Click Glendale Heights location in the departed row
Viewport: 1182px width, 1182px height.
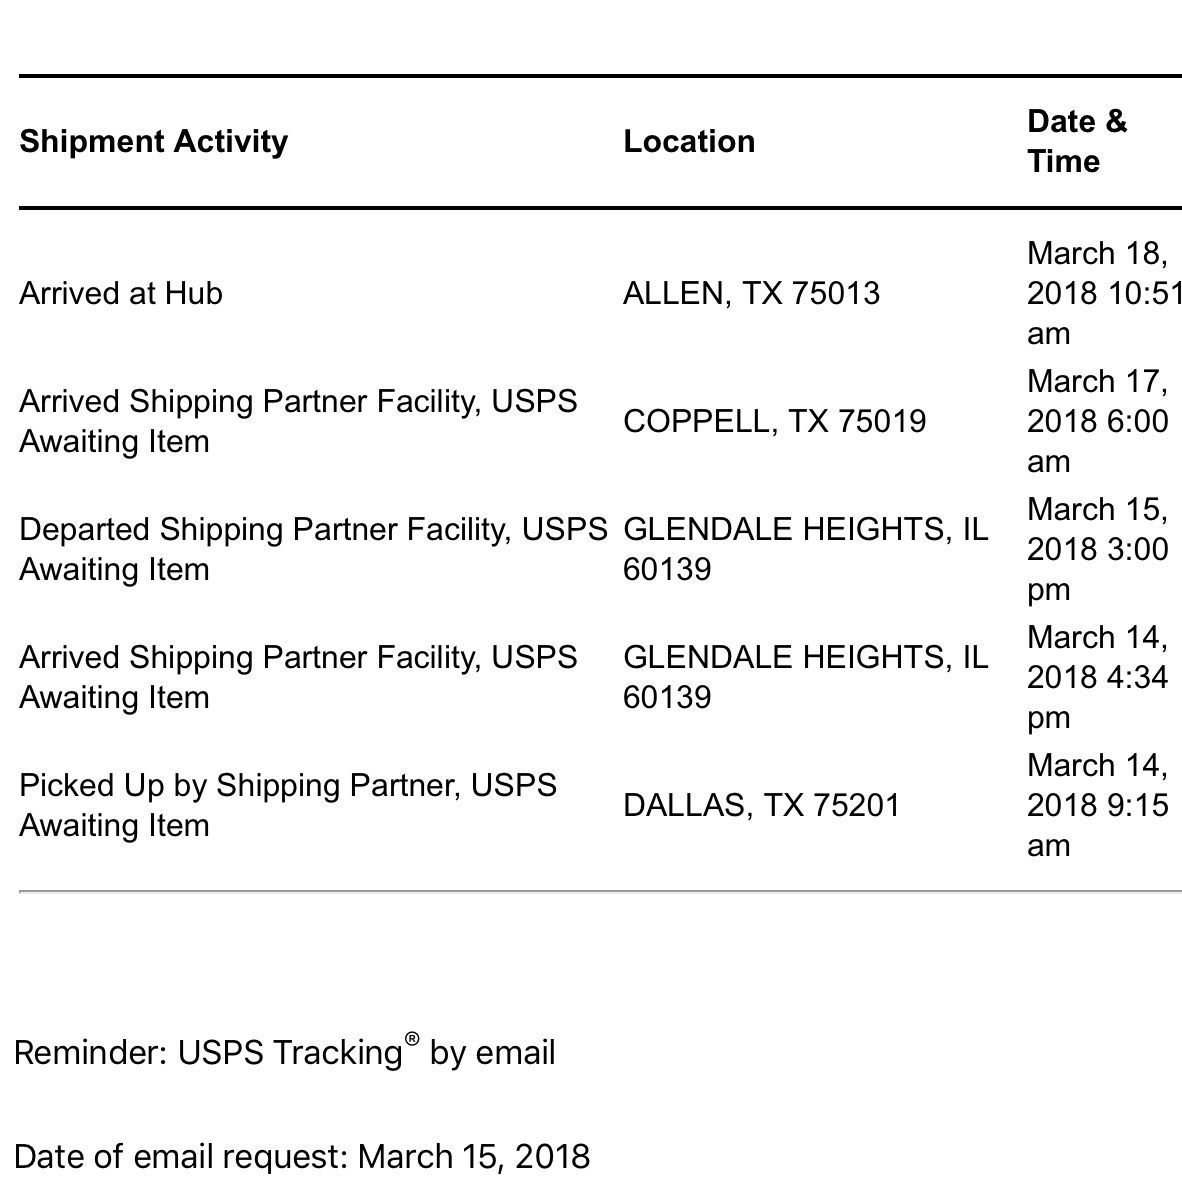[805, 549]
